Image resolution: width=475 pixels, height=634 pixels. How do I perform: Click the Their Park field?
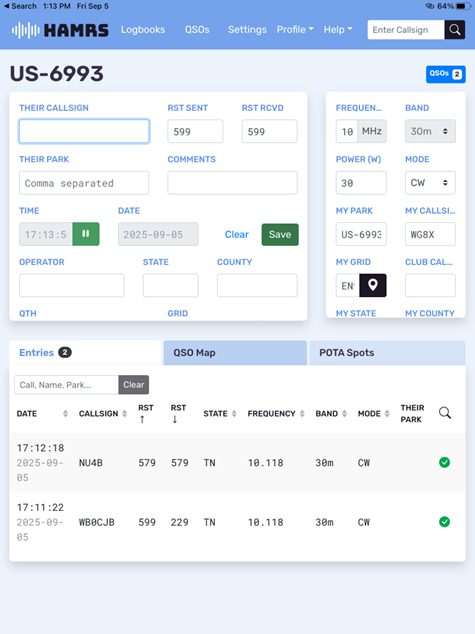(84, 182)
